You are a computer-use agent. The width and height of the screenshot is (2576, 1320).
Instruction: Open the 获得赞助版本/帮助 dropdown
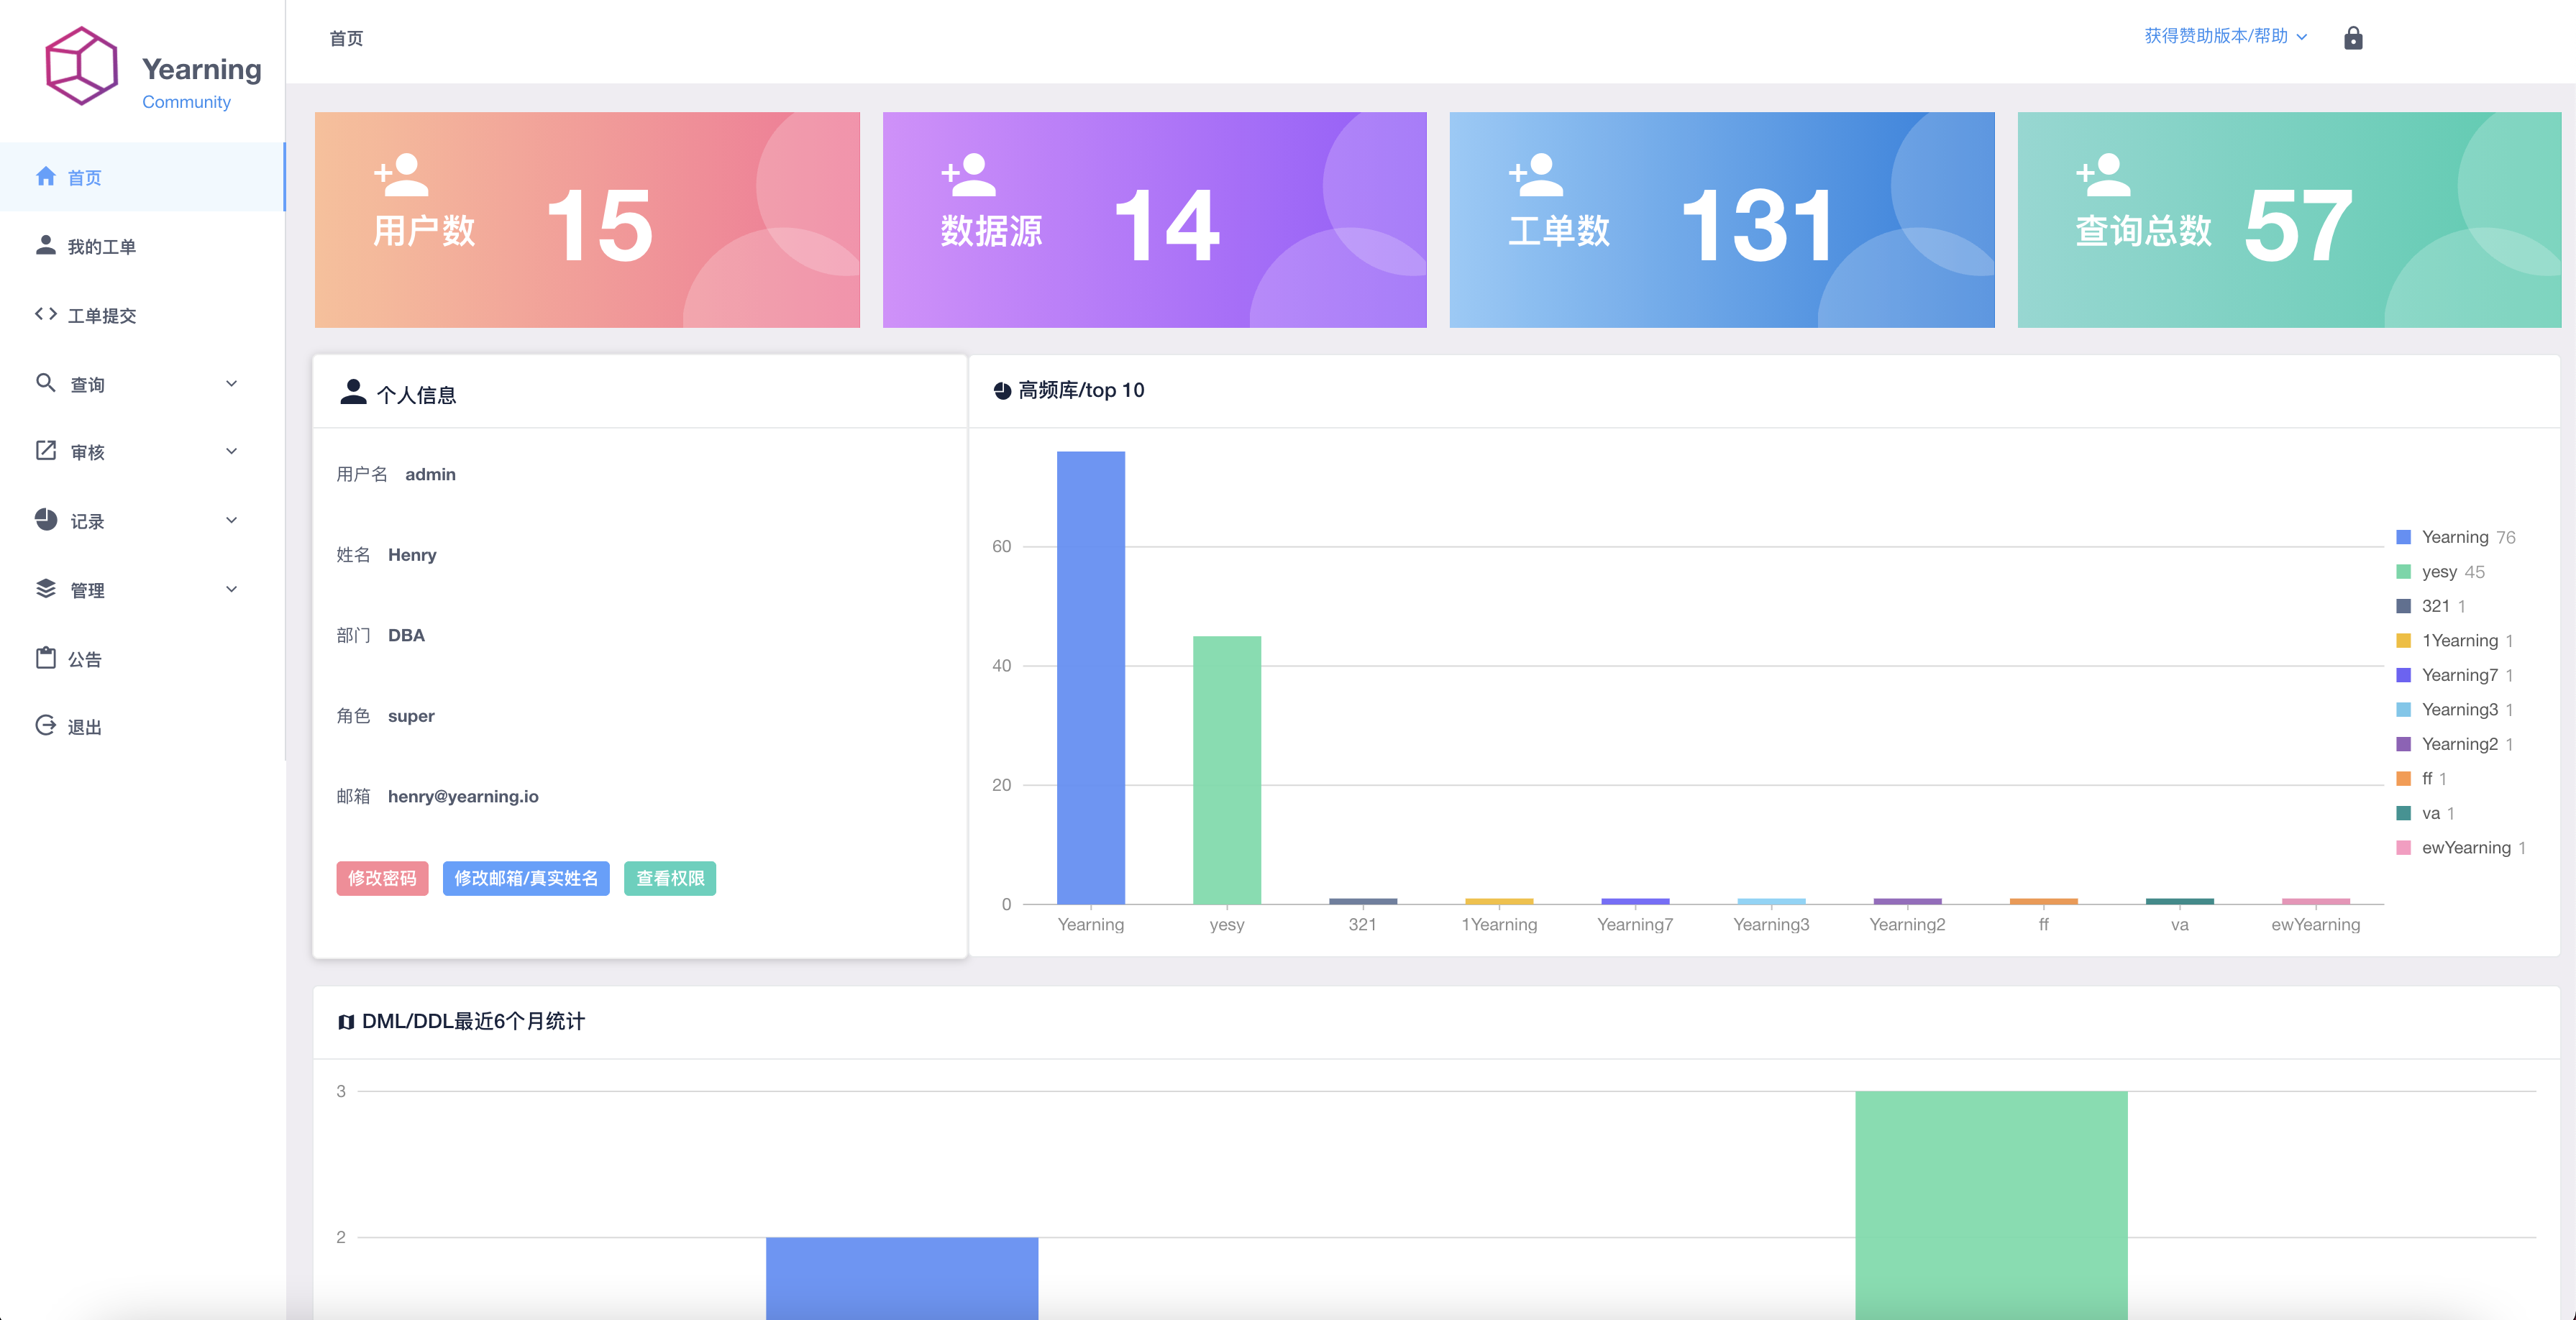coord(2225,36)
